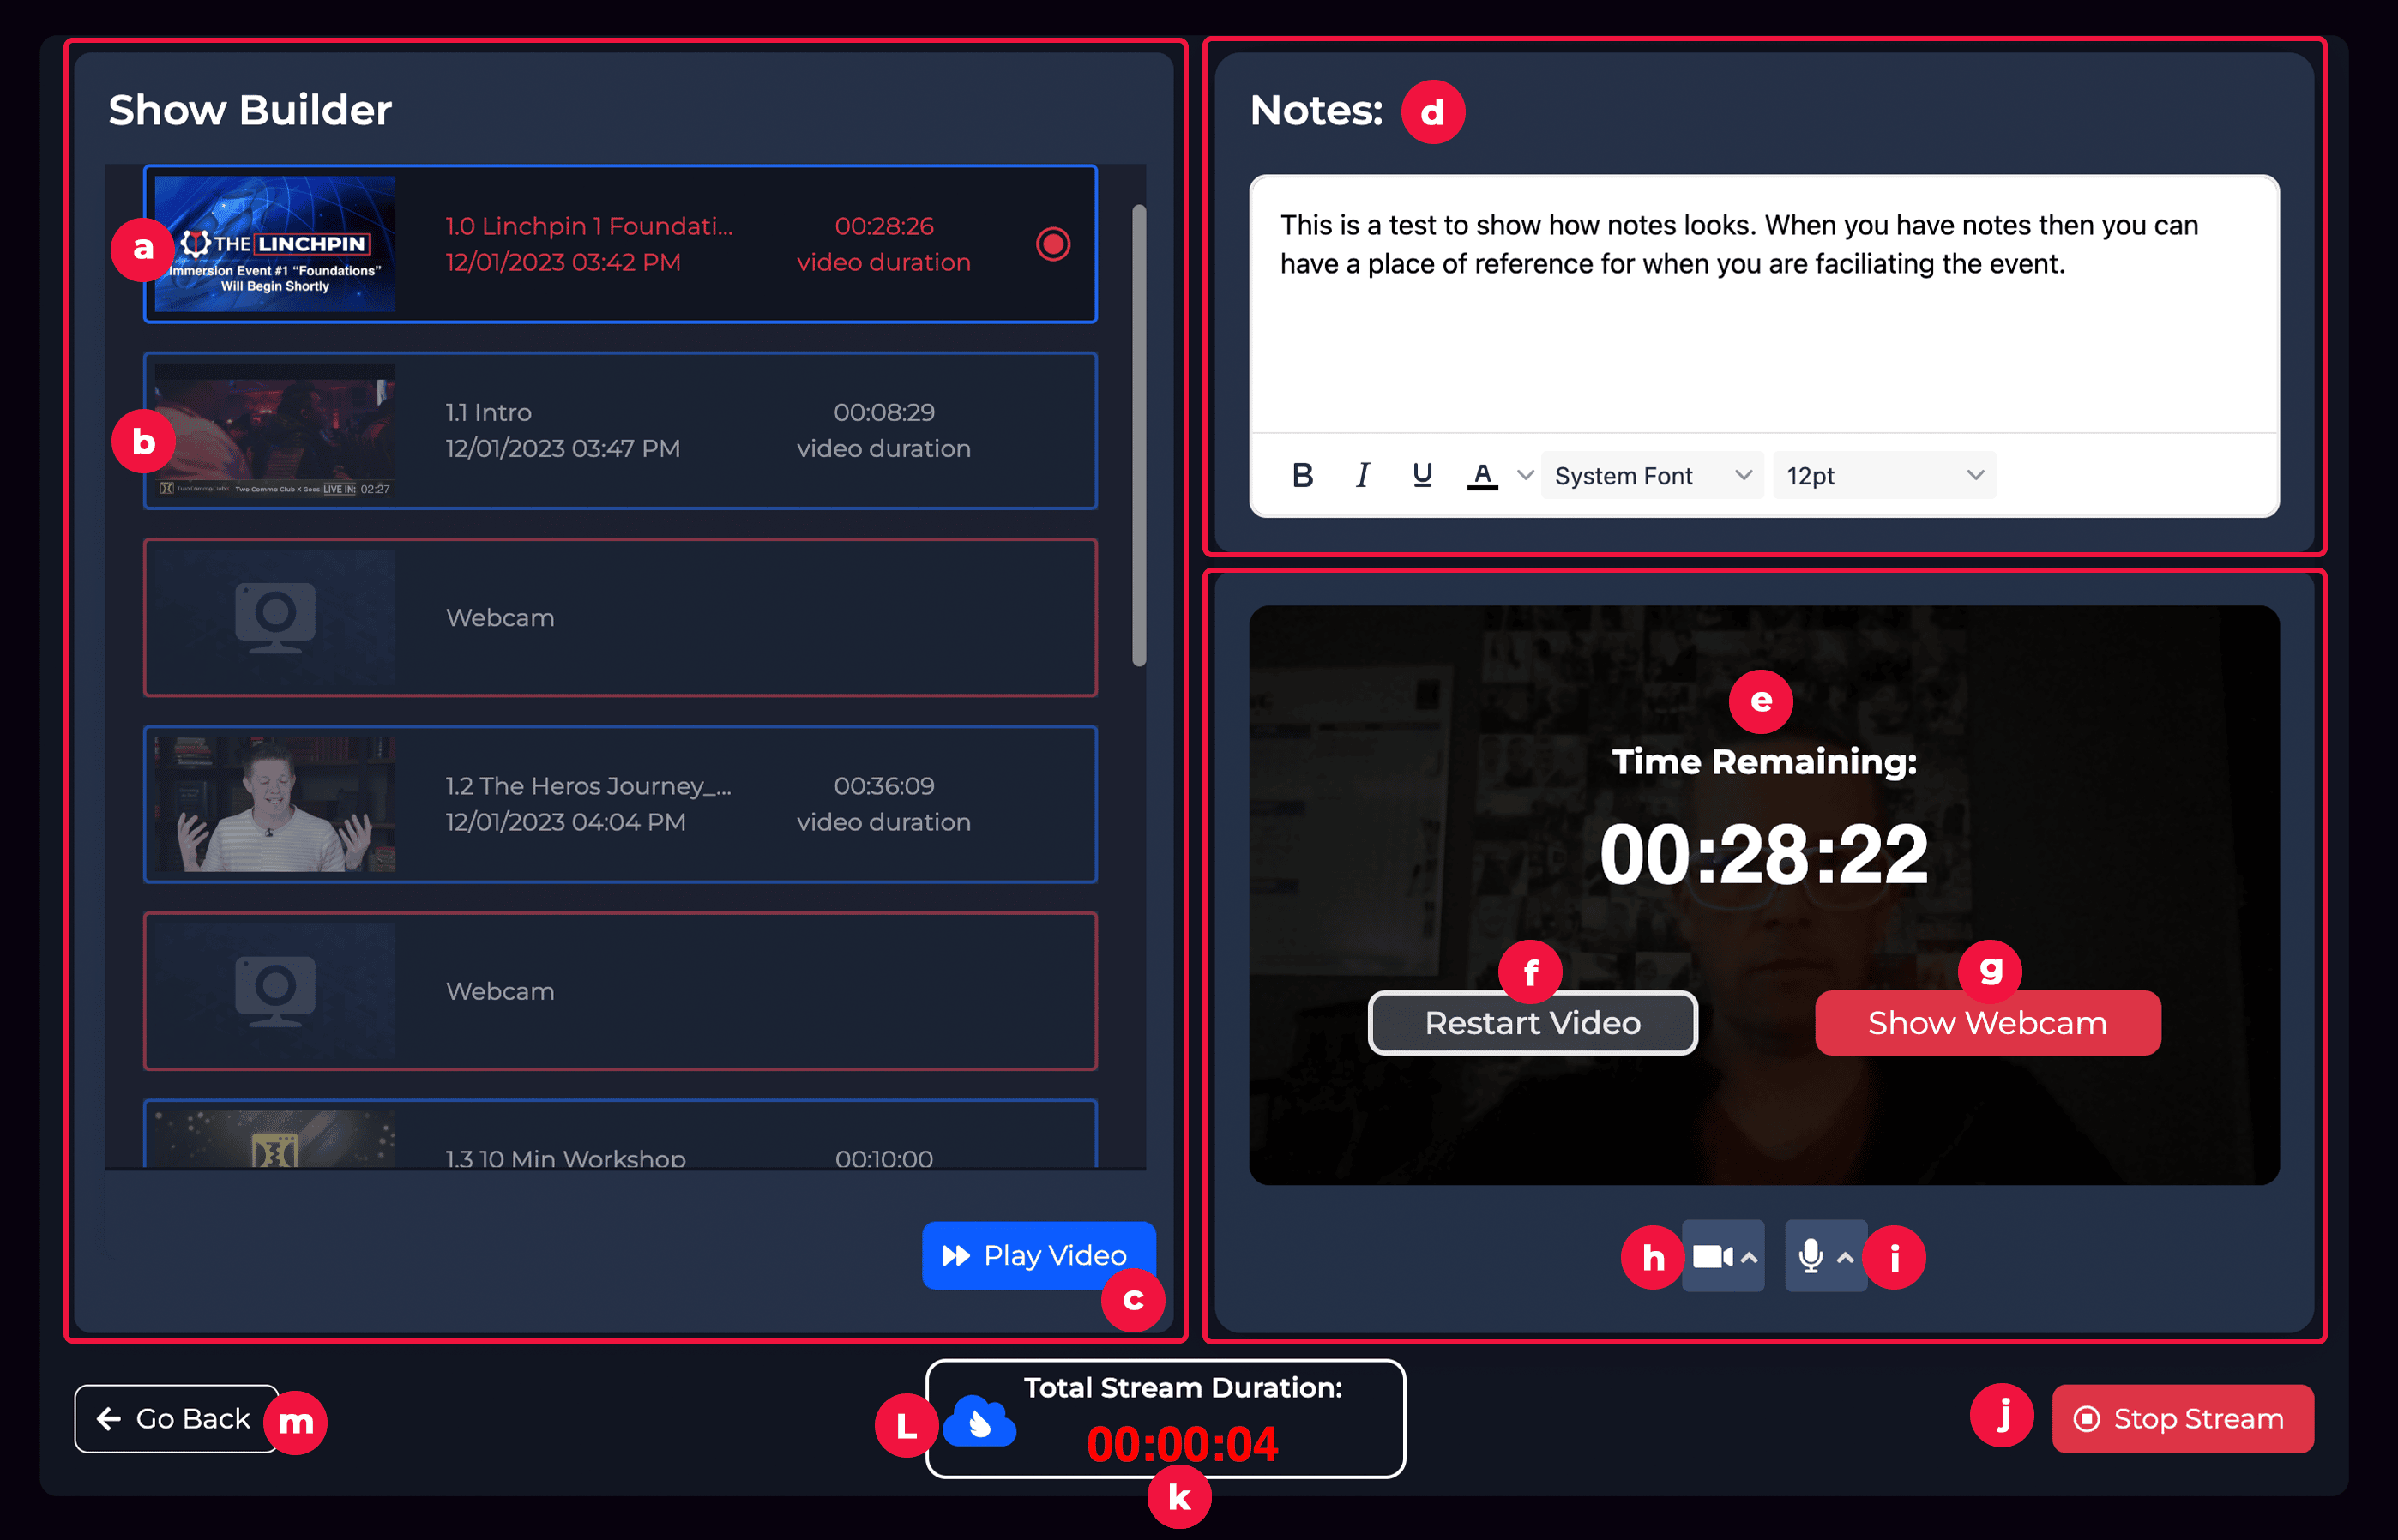The height and width of the screenshot is (1540, 2398).
Task: Apply text color with the A icon
Action: (1482, 476)
